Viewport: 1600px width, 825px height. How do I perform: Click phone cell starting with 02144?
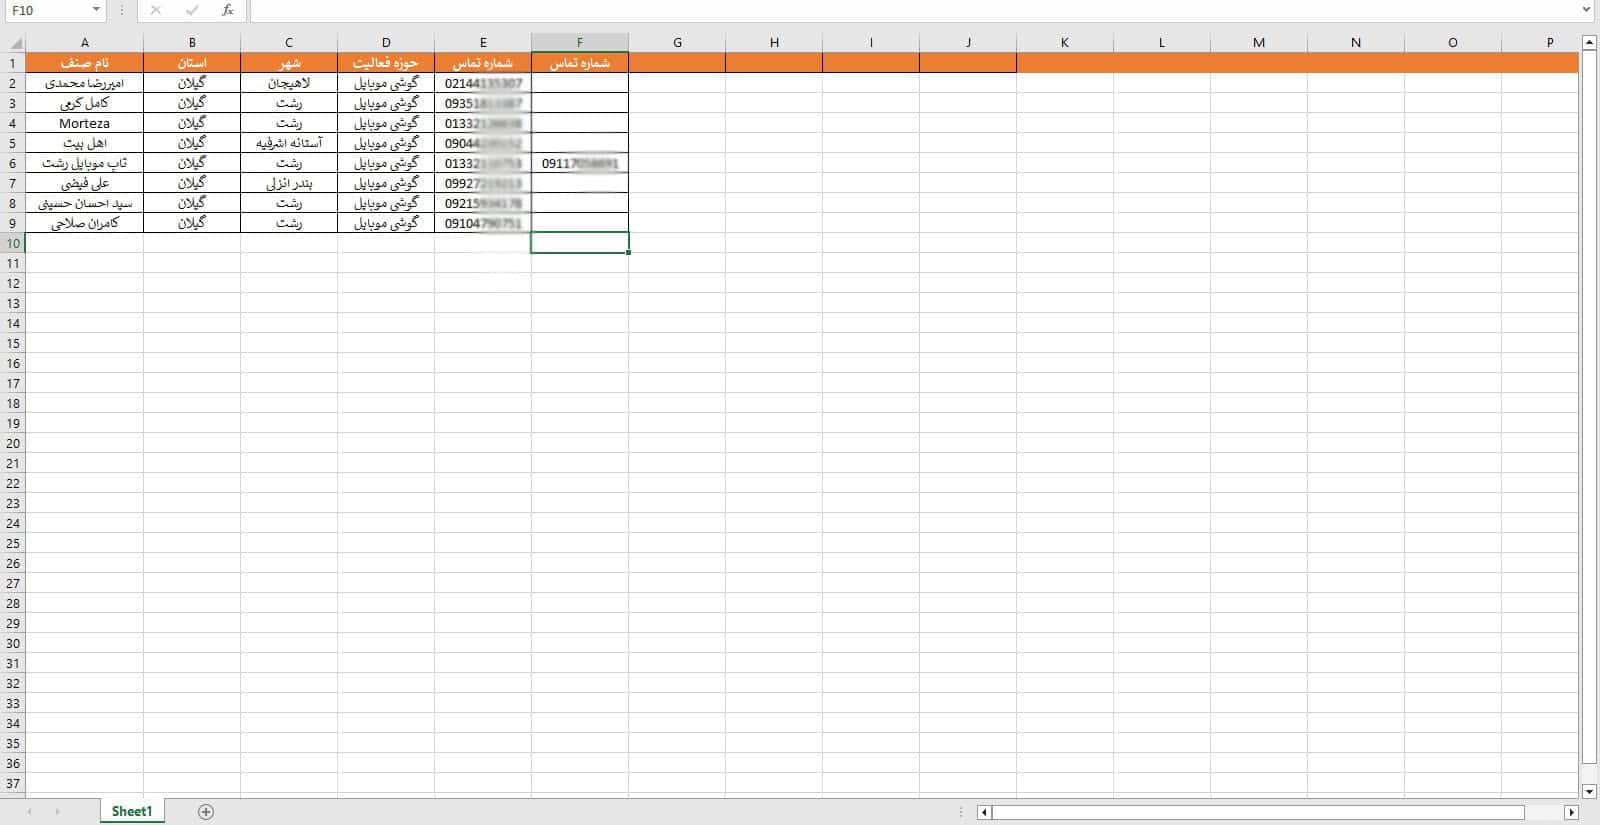pos(483,83)
